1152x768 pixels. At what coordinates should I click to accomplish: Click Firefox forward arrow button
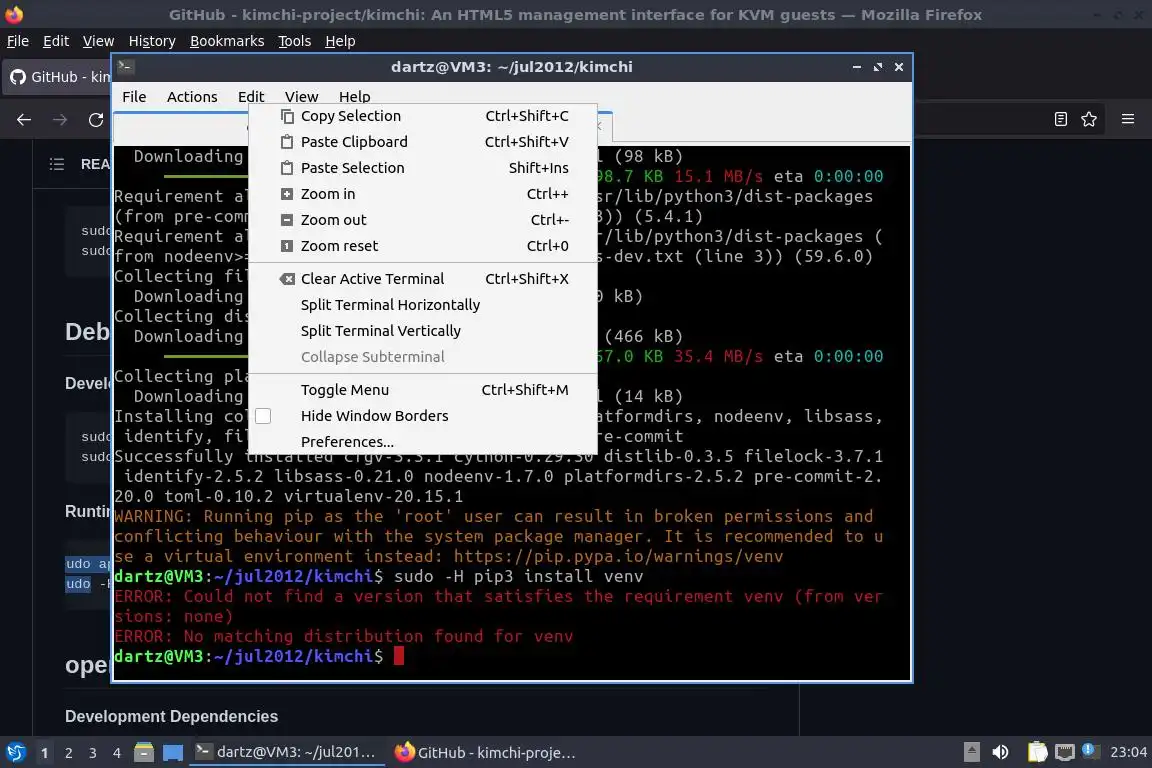60,119
